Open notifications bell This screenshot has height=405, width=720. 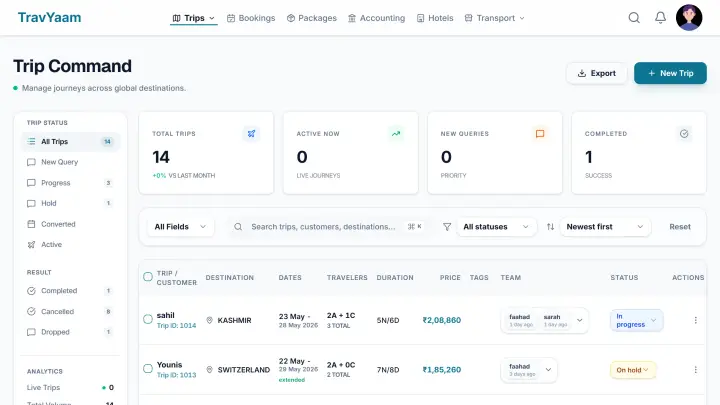point(660,18)
